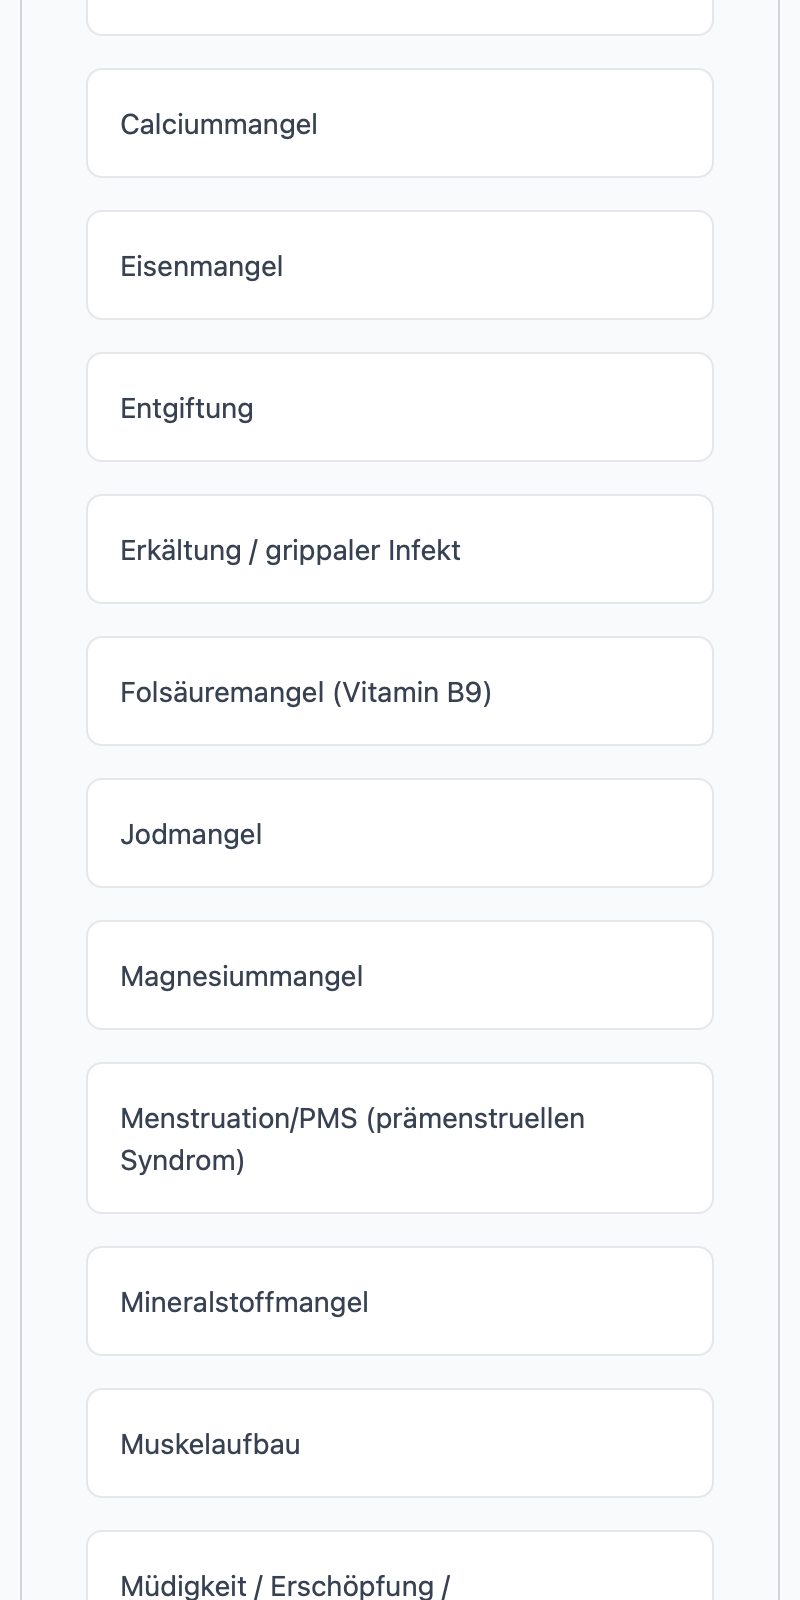Viewport: 800px width, 1600px height.
Task: Tap the Muskelaufbau label text
Action: [210, 1444]
